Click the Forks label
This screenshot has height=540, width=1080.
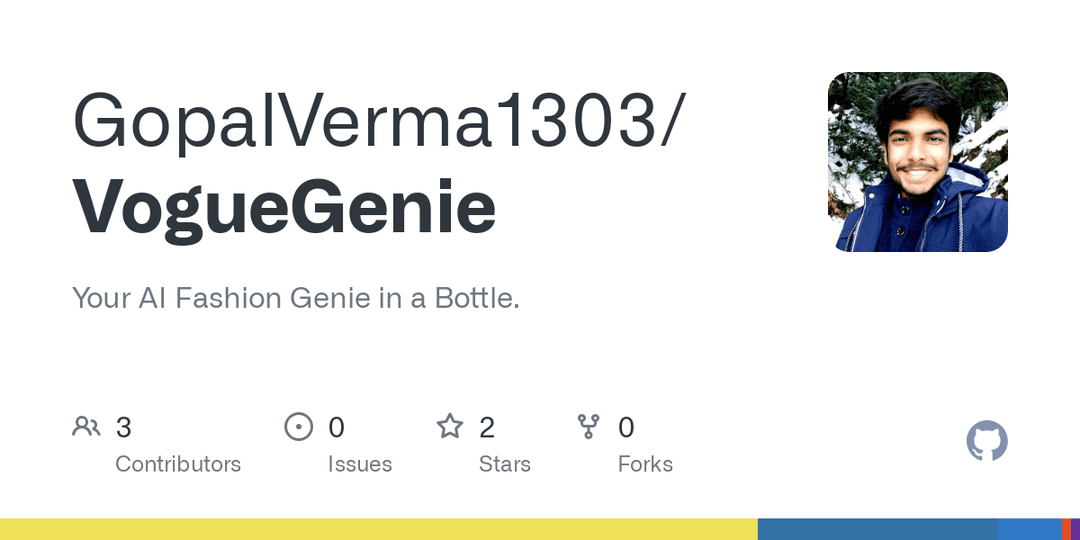coord(645,464)
